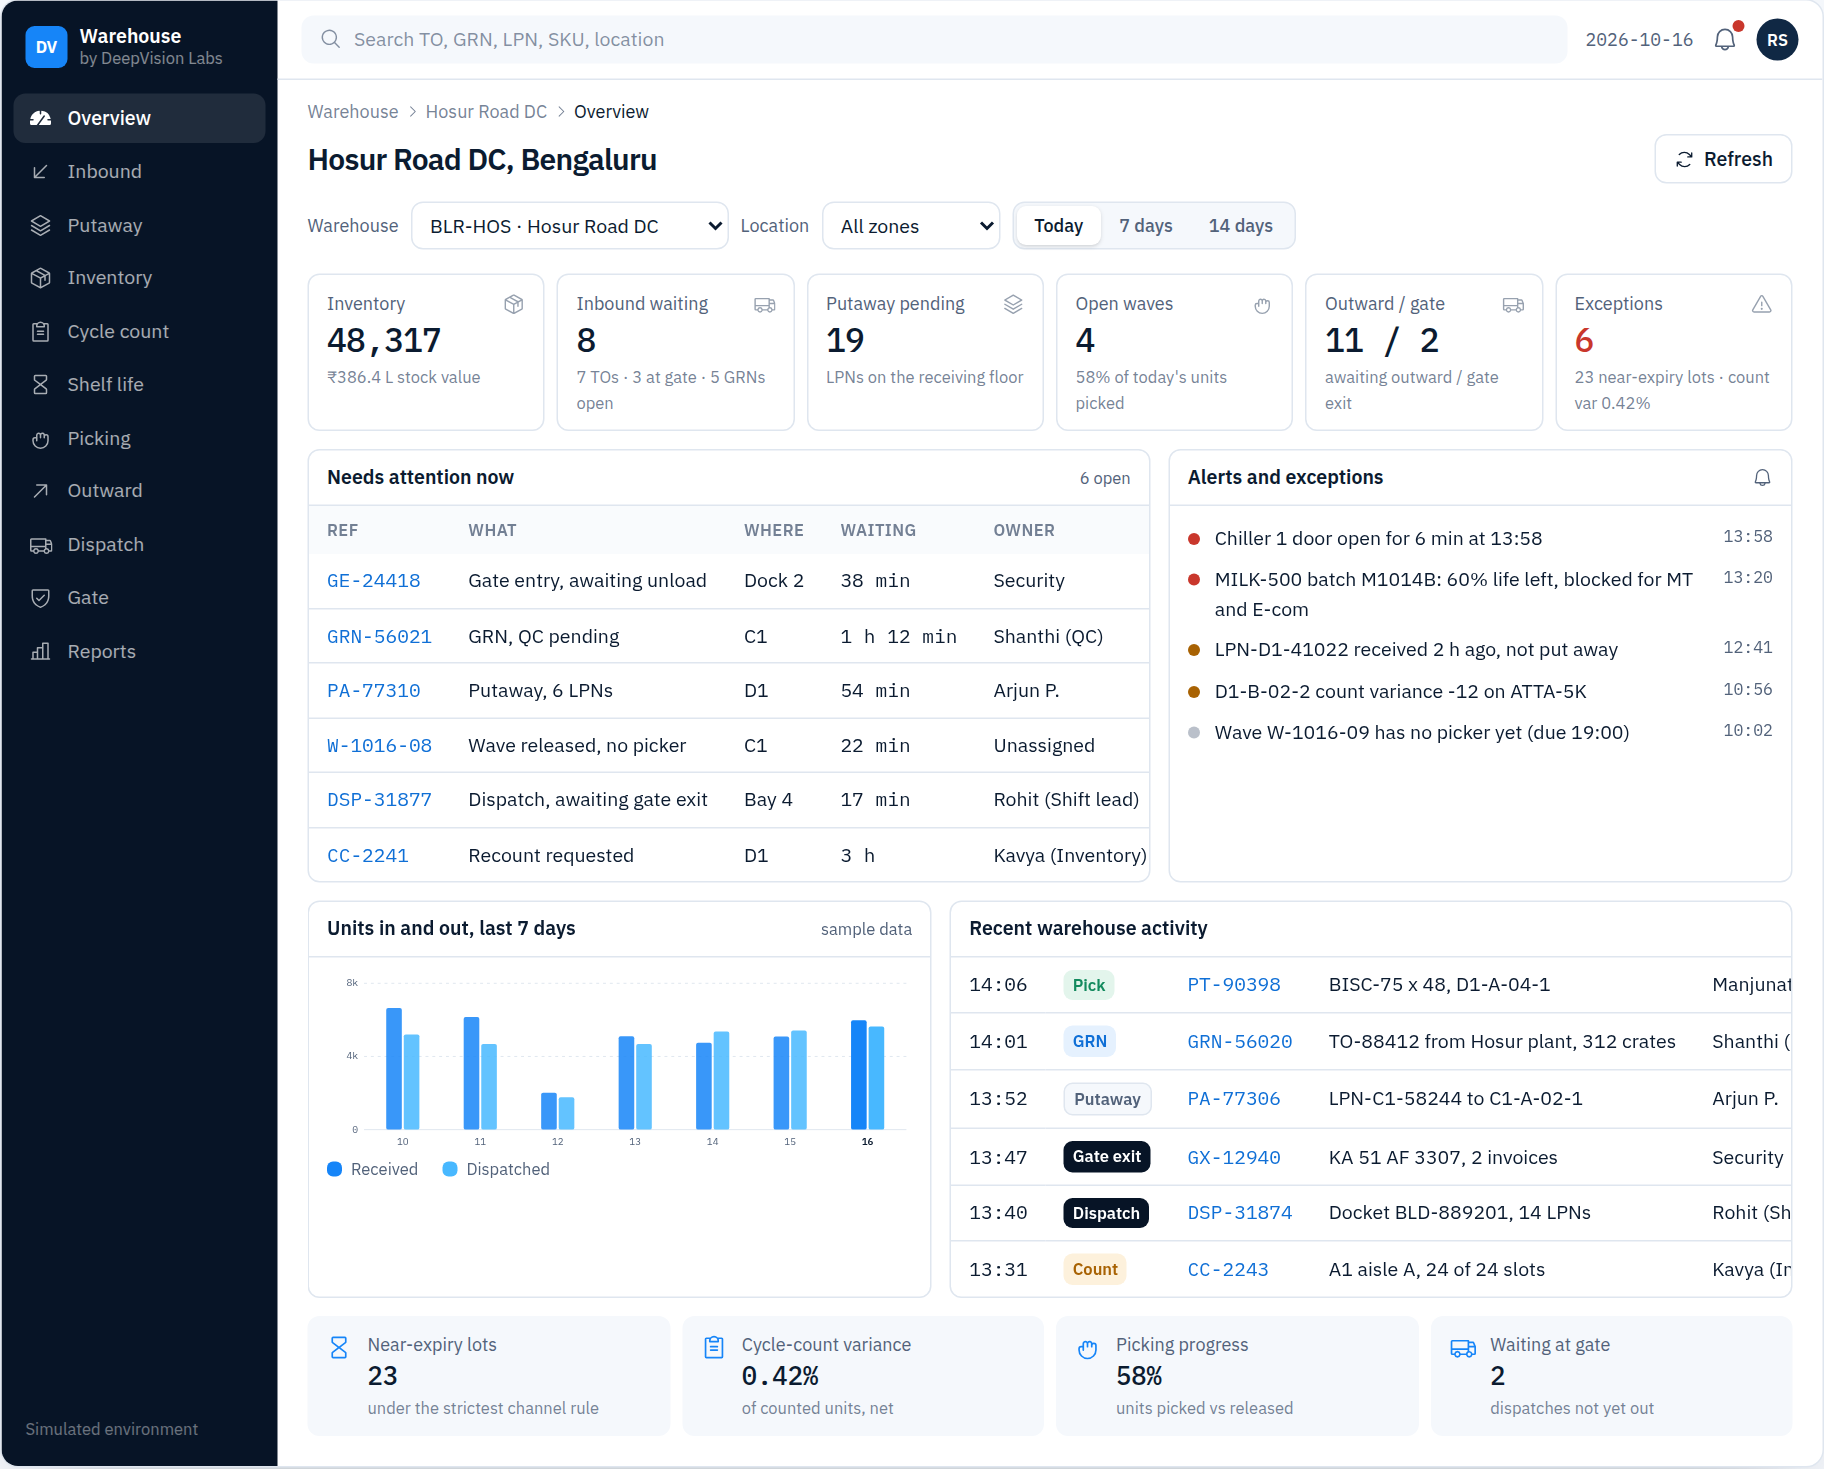The image size is (1824, 1469).
Task: Open the Warehouse BLR-HOS dropdown
Action: click(570, 226)
